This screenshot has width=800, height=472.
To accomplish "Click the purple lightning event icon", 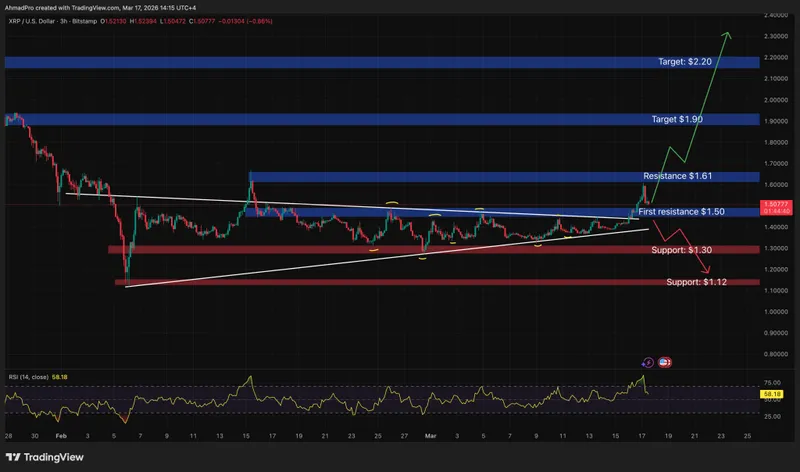I will click(x=648, y=361).
